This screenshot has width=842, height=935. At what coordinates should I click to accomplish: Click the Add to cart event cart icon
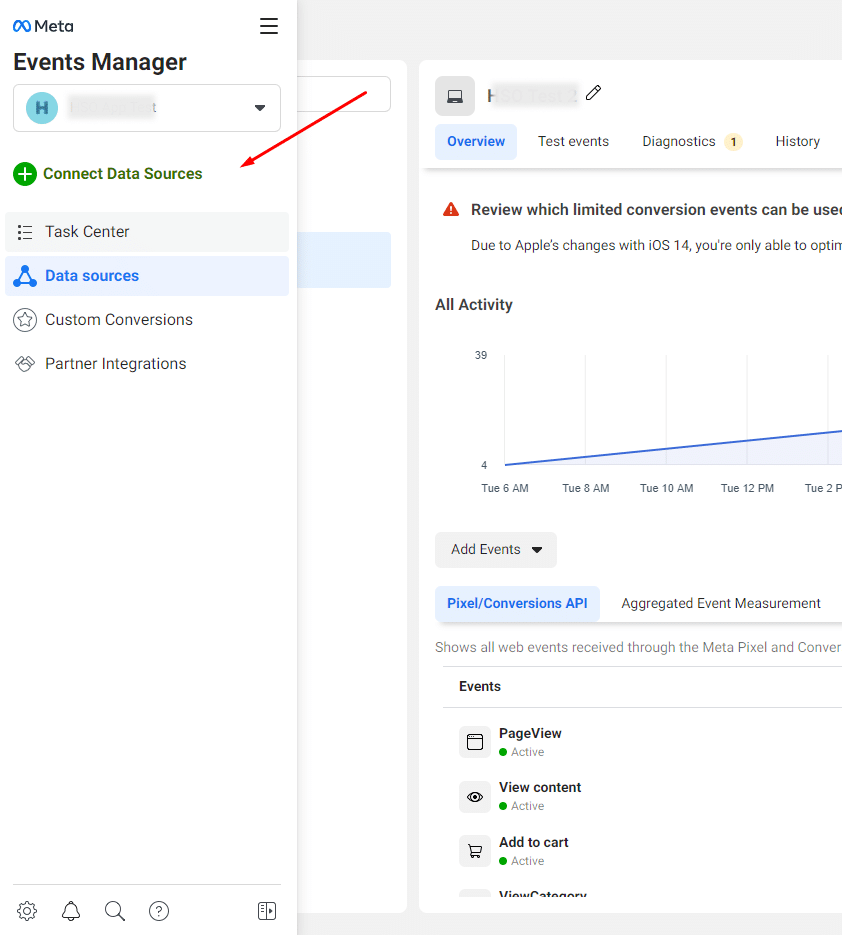click(474, 850)
